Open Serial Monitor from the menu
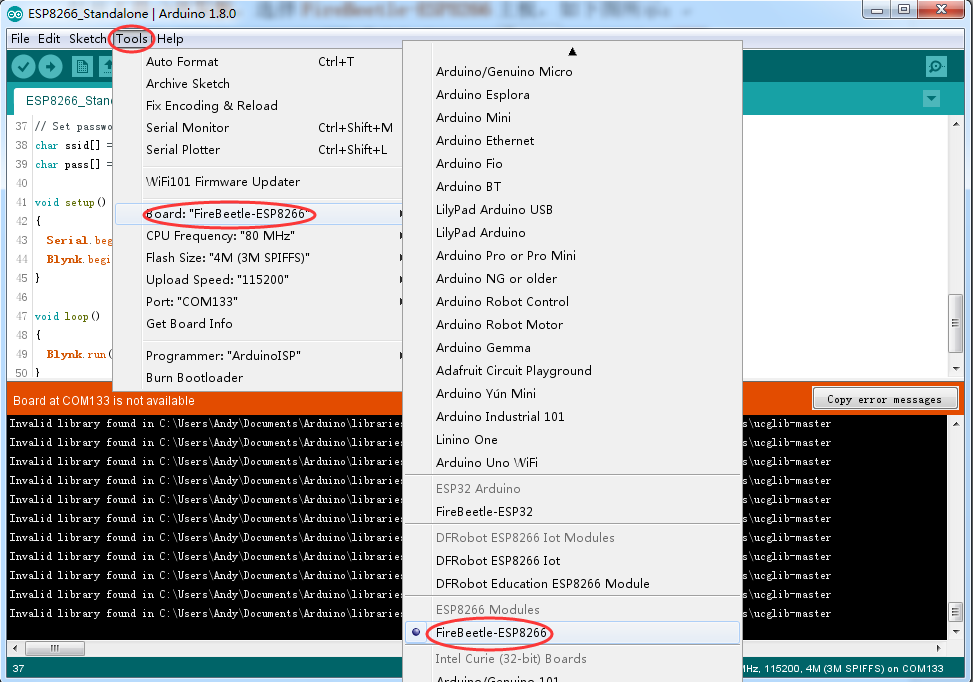Screen dimensions: 973x682 [x=259, y=128]
